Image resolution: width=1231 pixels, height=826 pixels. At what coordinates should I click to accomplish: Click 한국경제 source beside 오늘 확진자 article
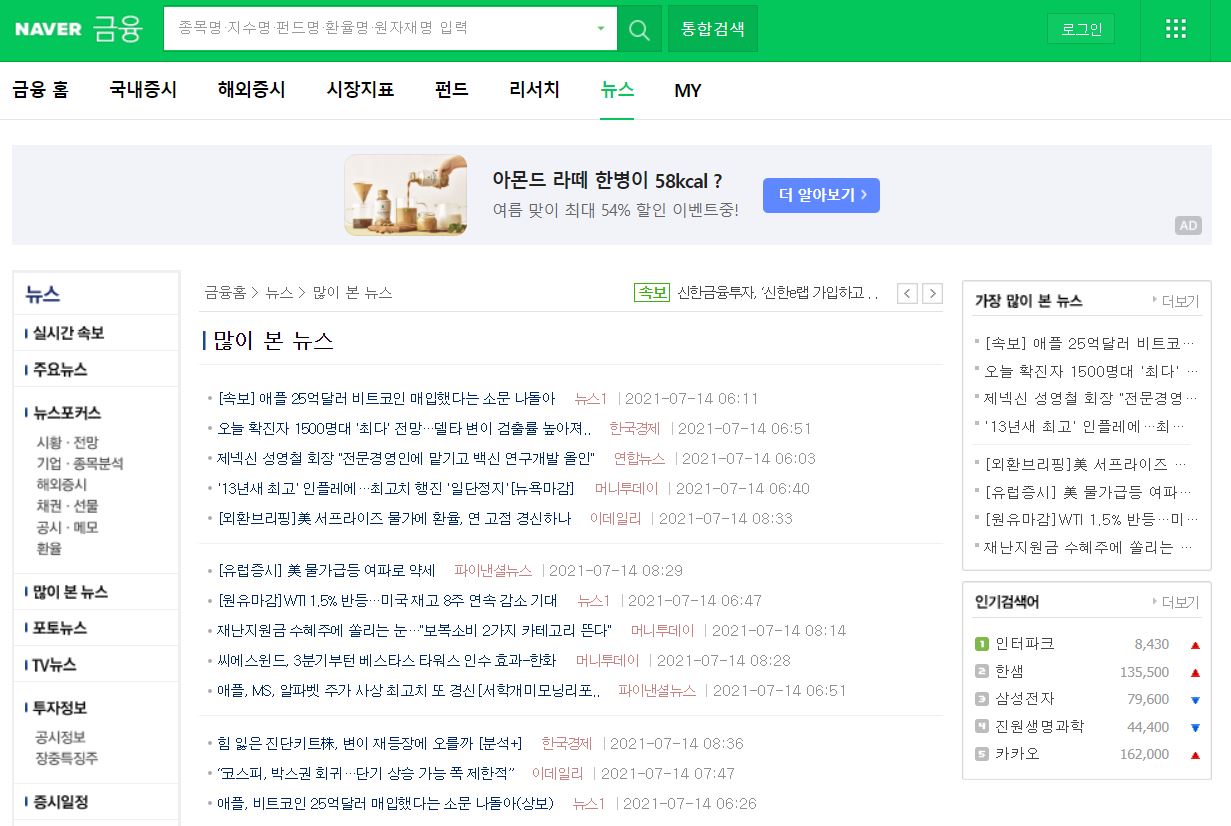(635, 429)
